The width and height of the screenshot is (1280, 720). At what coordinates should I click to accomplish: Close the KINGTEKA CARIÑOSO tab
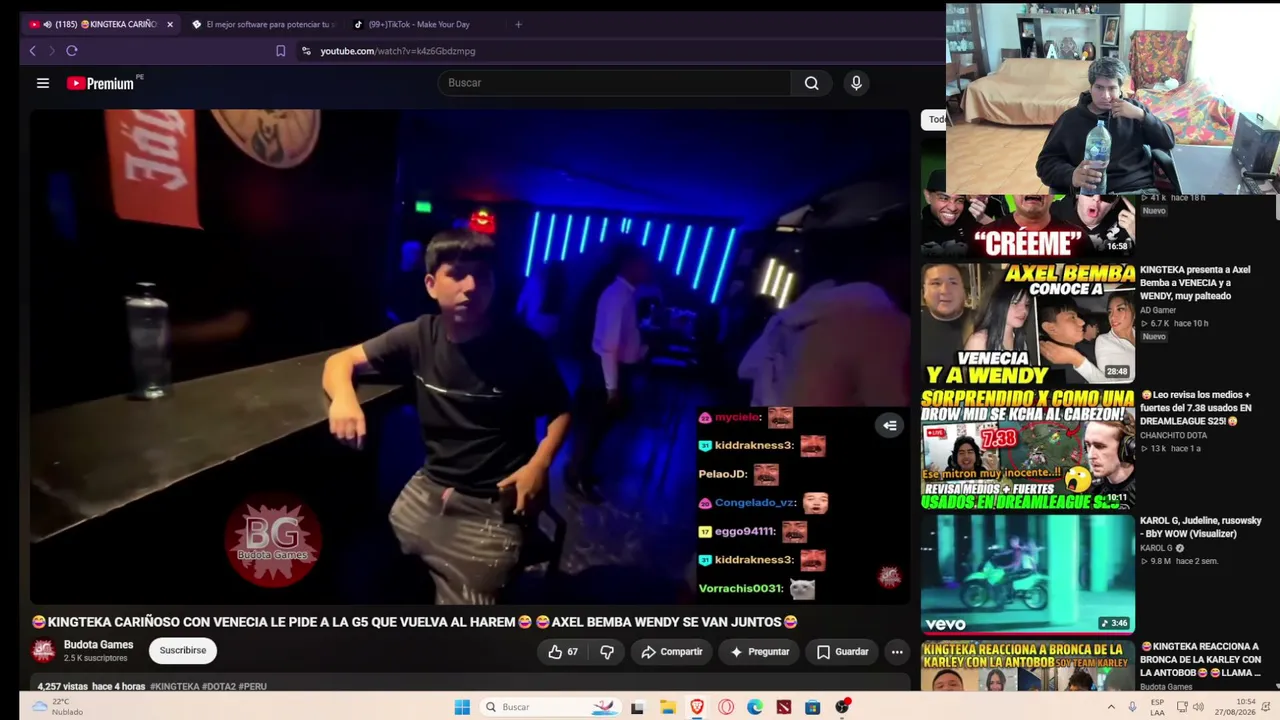coord(170,24)
